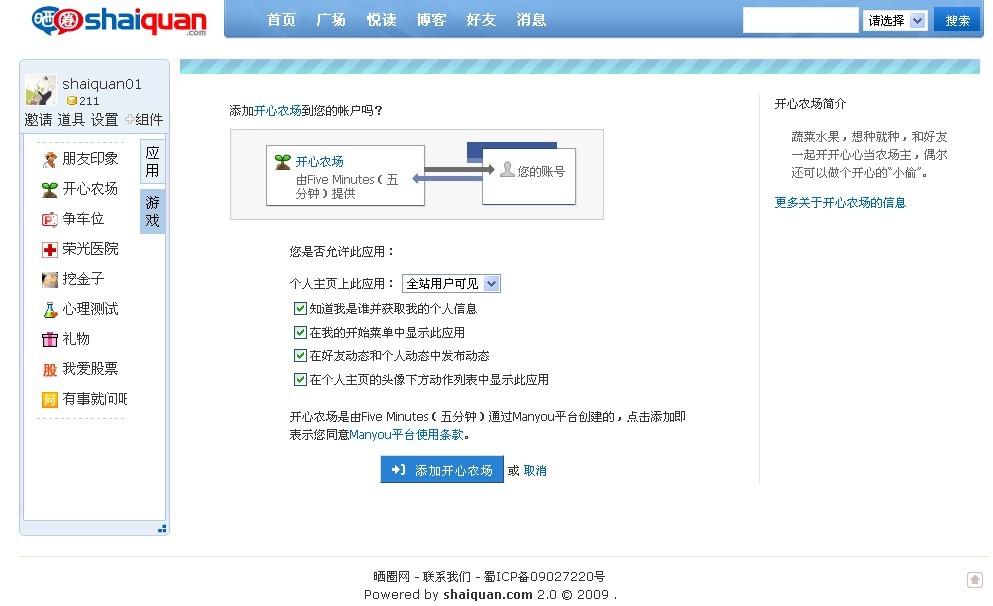The width and height of the screenshot is (993, 606).
Task: Open the 全站用户可见 visibility dropdown
Action: [451, 284]
